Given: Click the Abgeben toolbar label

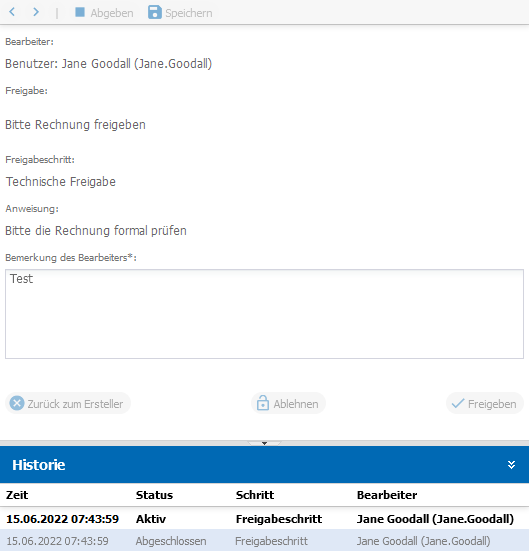Looking at the screenshot, I should click(112, 13).
